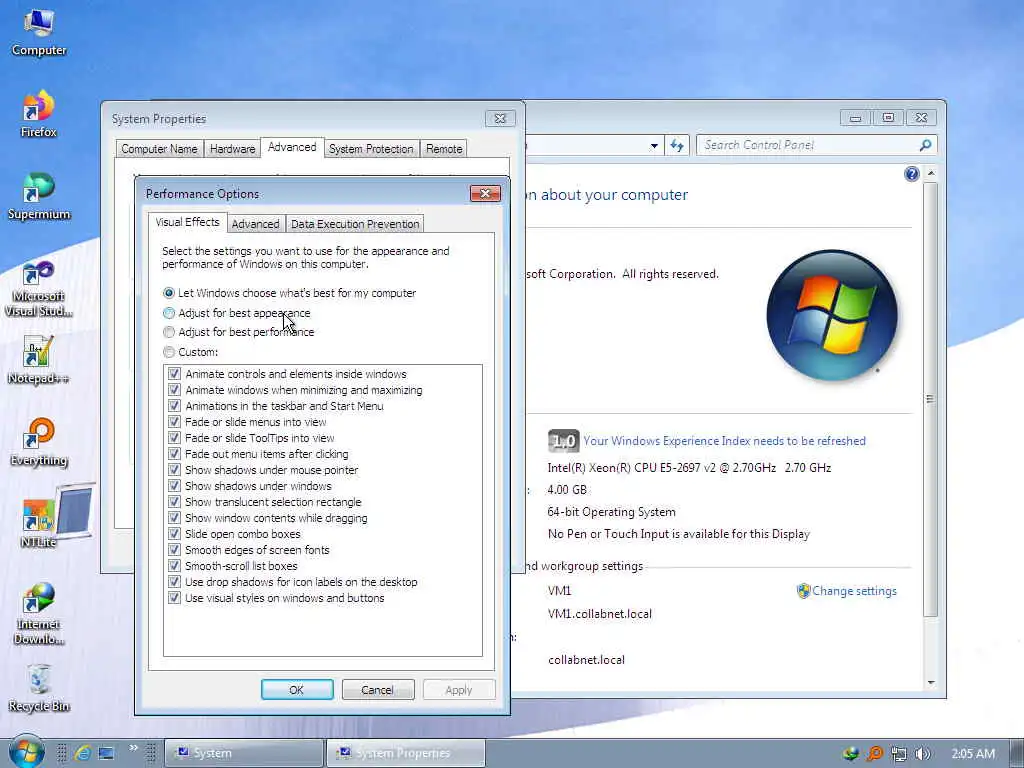This screenshot has width=1024, height=768.
Task: Open Computer Name tab in System Properties
Action: [159, 149]
